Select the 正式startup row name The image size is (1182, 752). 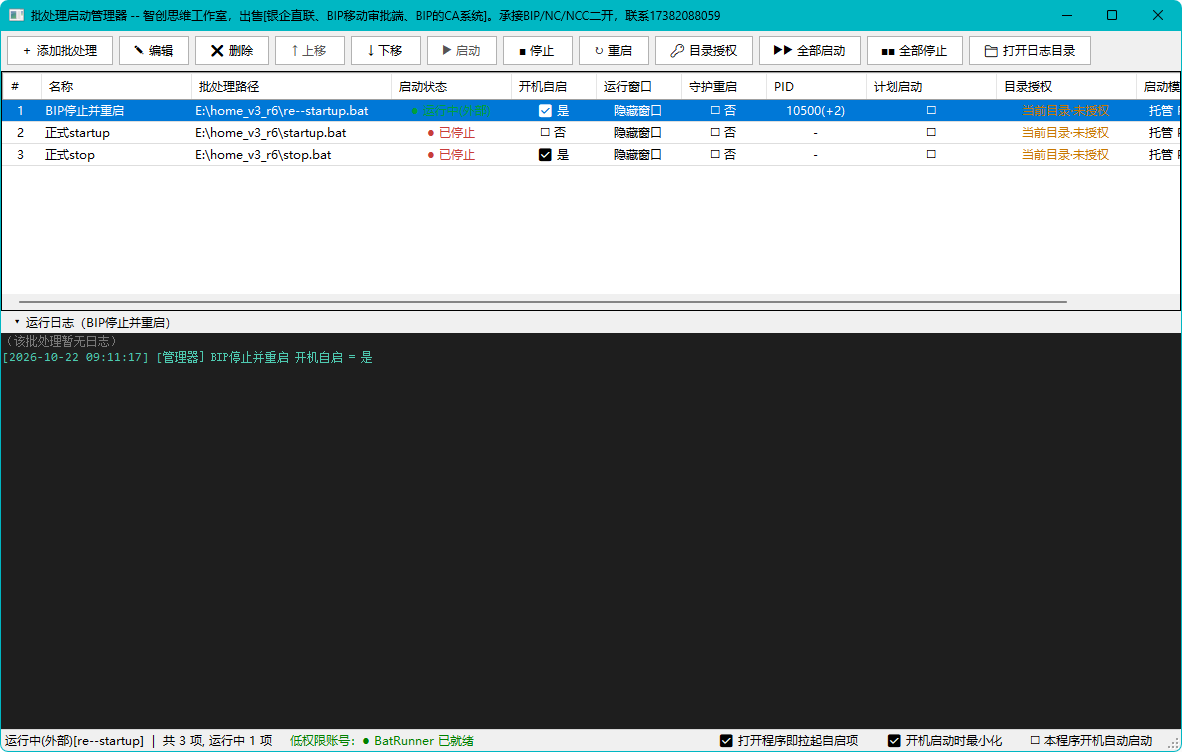pyautogui.click(x=77, y=133)
